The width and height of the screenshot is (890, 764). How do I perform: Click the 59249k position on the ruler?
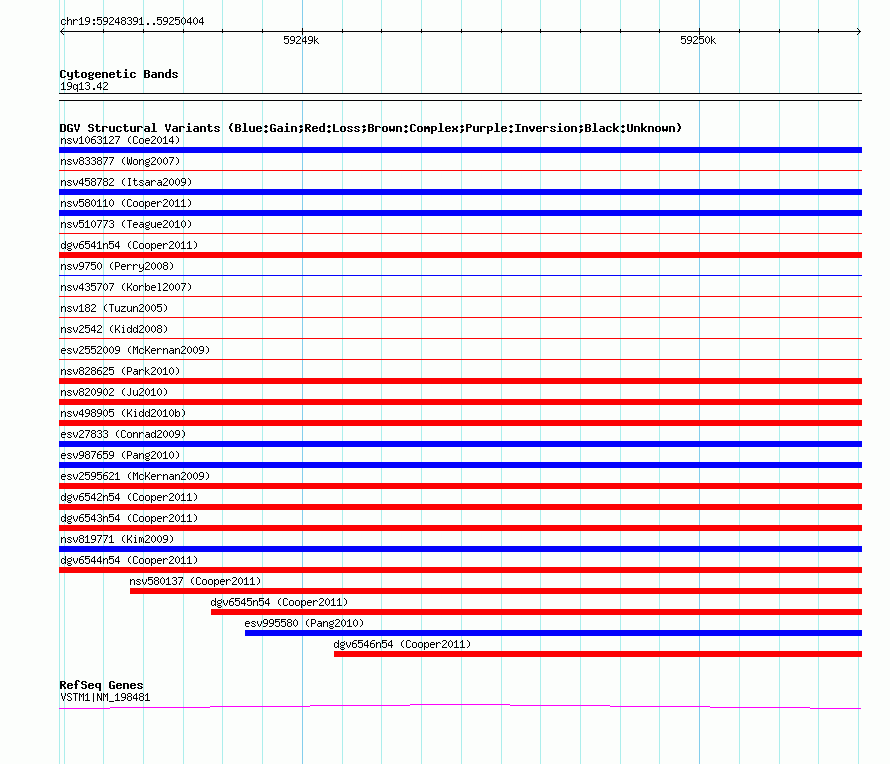[301, 41]
